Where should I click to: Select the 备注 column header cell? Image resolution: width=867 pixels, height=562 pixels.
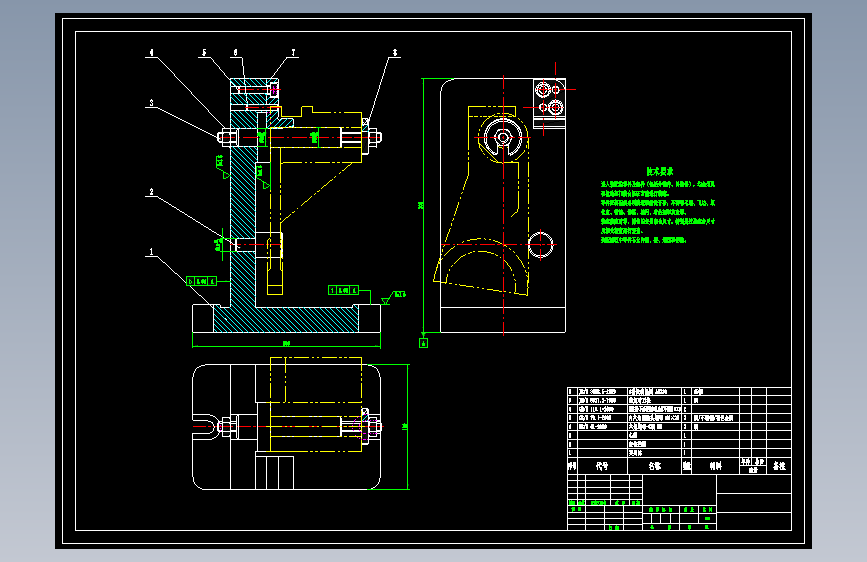click(779, 466)
